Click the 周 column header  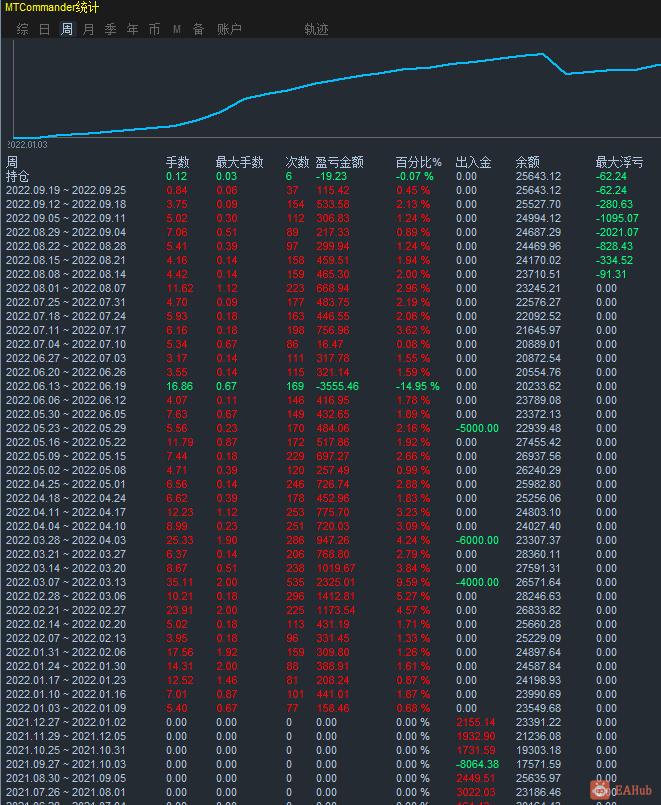click(12, 162)
